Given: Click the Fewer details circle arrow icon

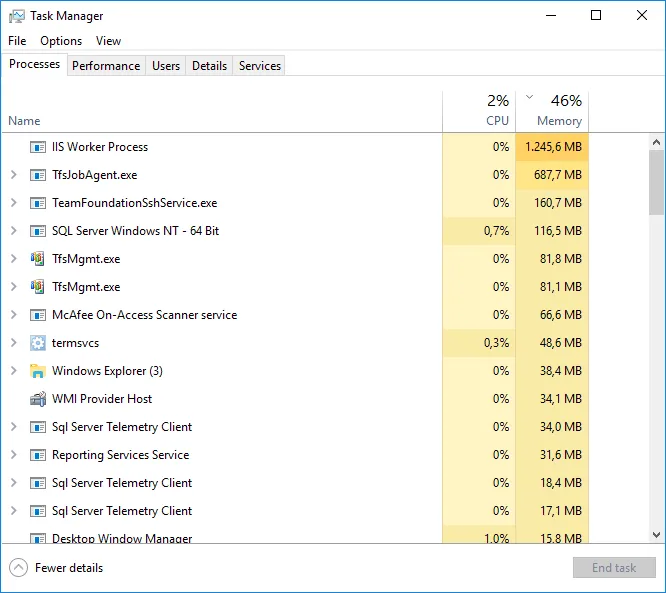Looking at the screenshot, I should pos(18,568).
